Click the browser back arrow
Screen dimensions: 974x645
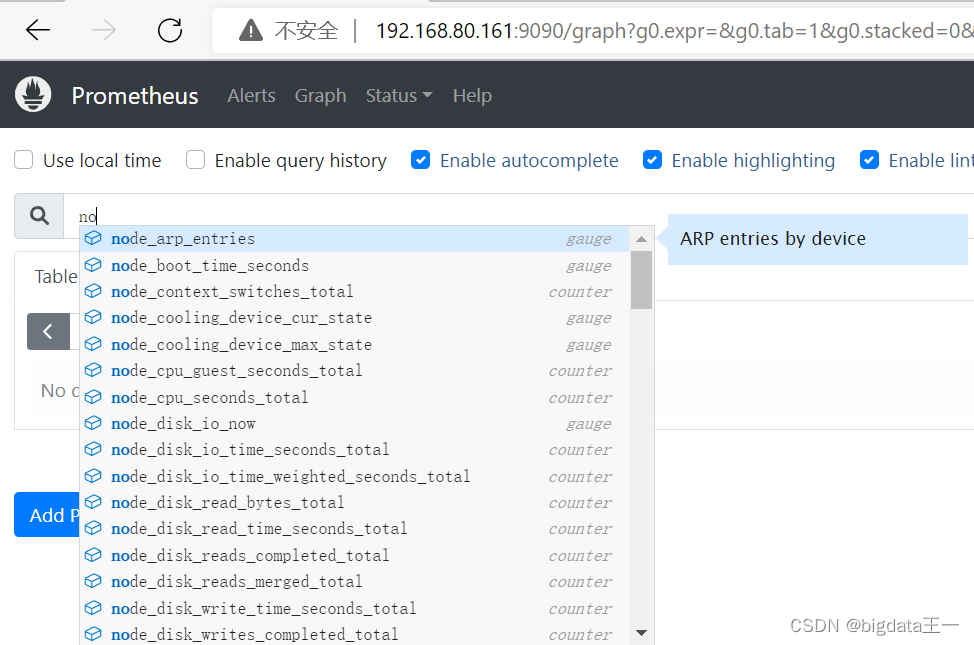[38, 30]
